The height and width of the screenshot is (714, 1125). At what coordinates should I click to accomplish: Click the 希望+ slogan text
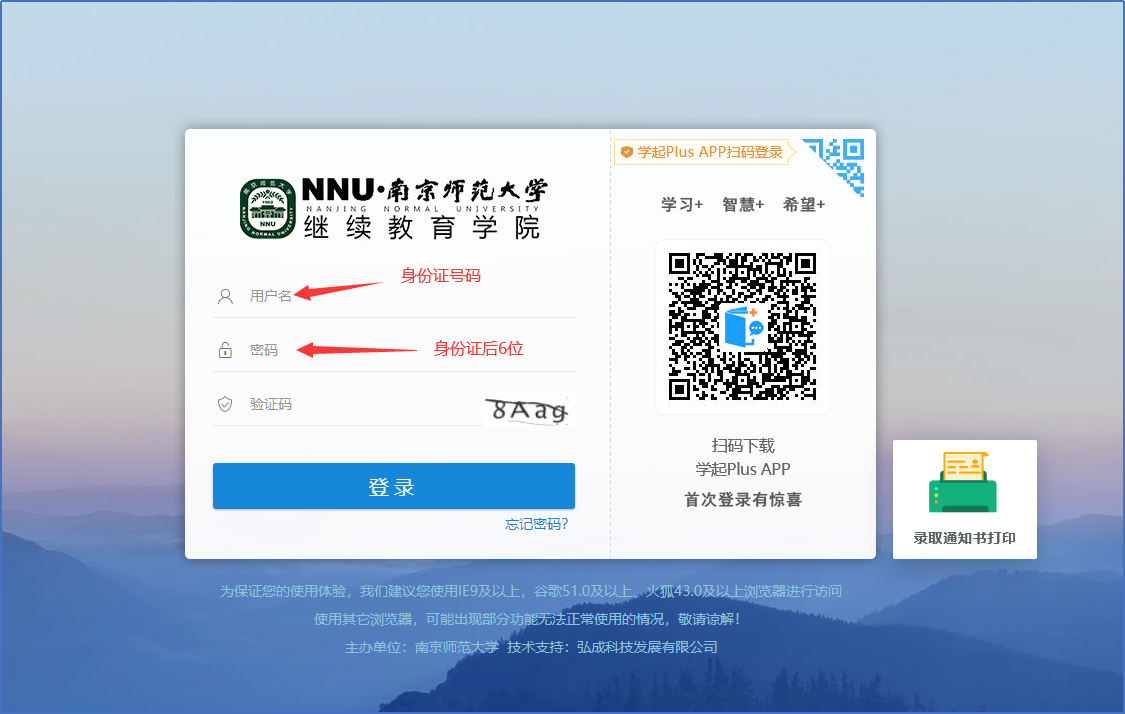point(804,205)
